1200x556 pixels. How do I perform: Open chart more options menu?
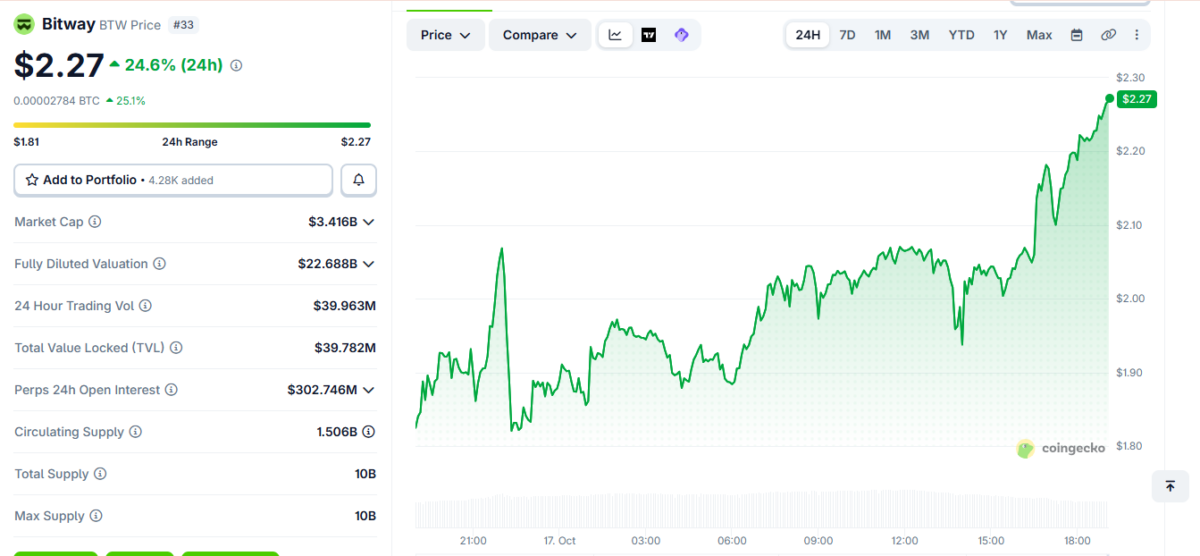pyautogui.click(x=1136, y=35)
